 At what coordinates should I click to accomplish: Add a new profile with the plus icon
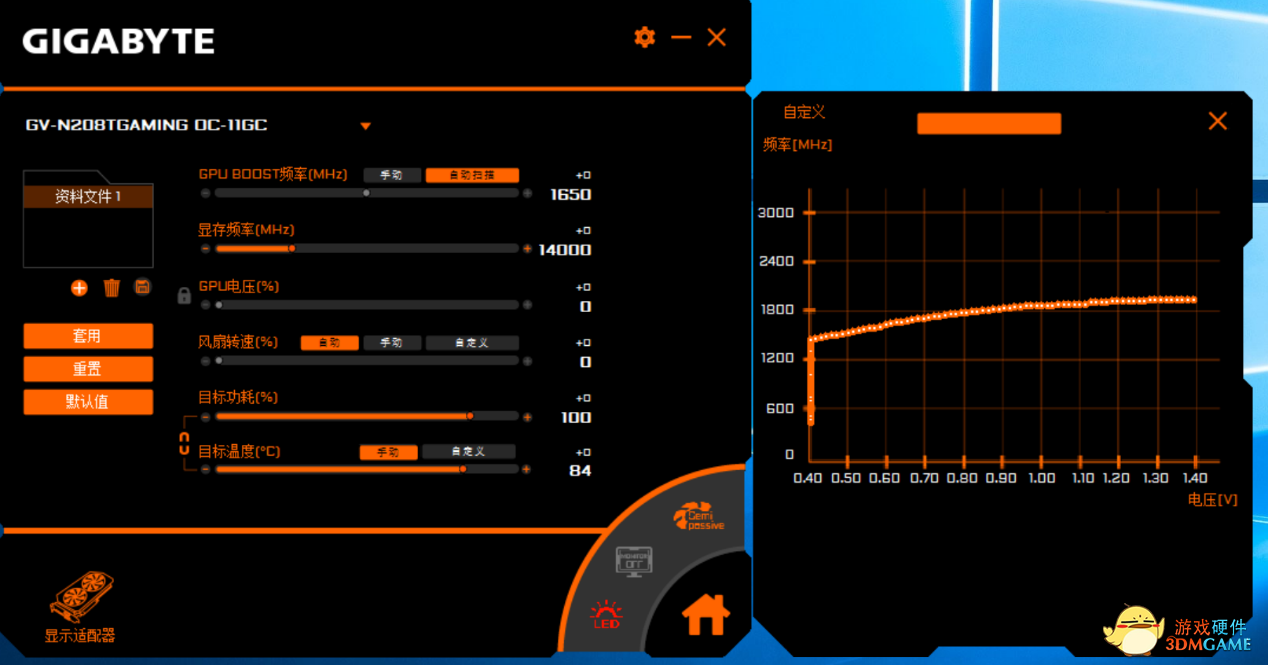[x=79, y=288]
